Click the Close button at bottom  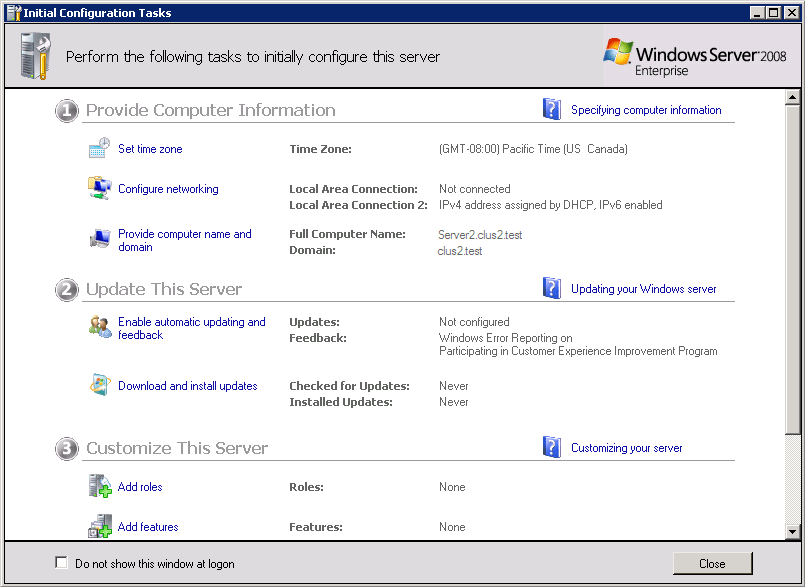(x=712, y=563)
